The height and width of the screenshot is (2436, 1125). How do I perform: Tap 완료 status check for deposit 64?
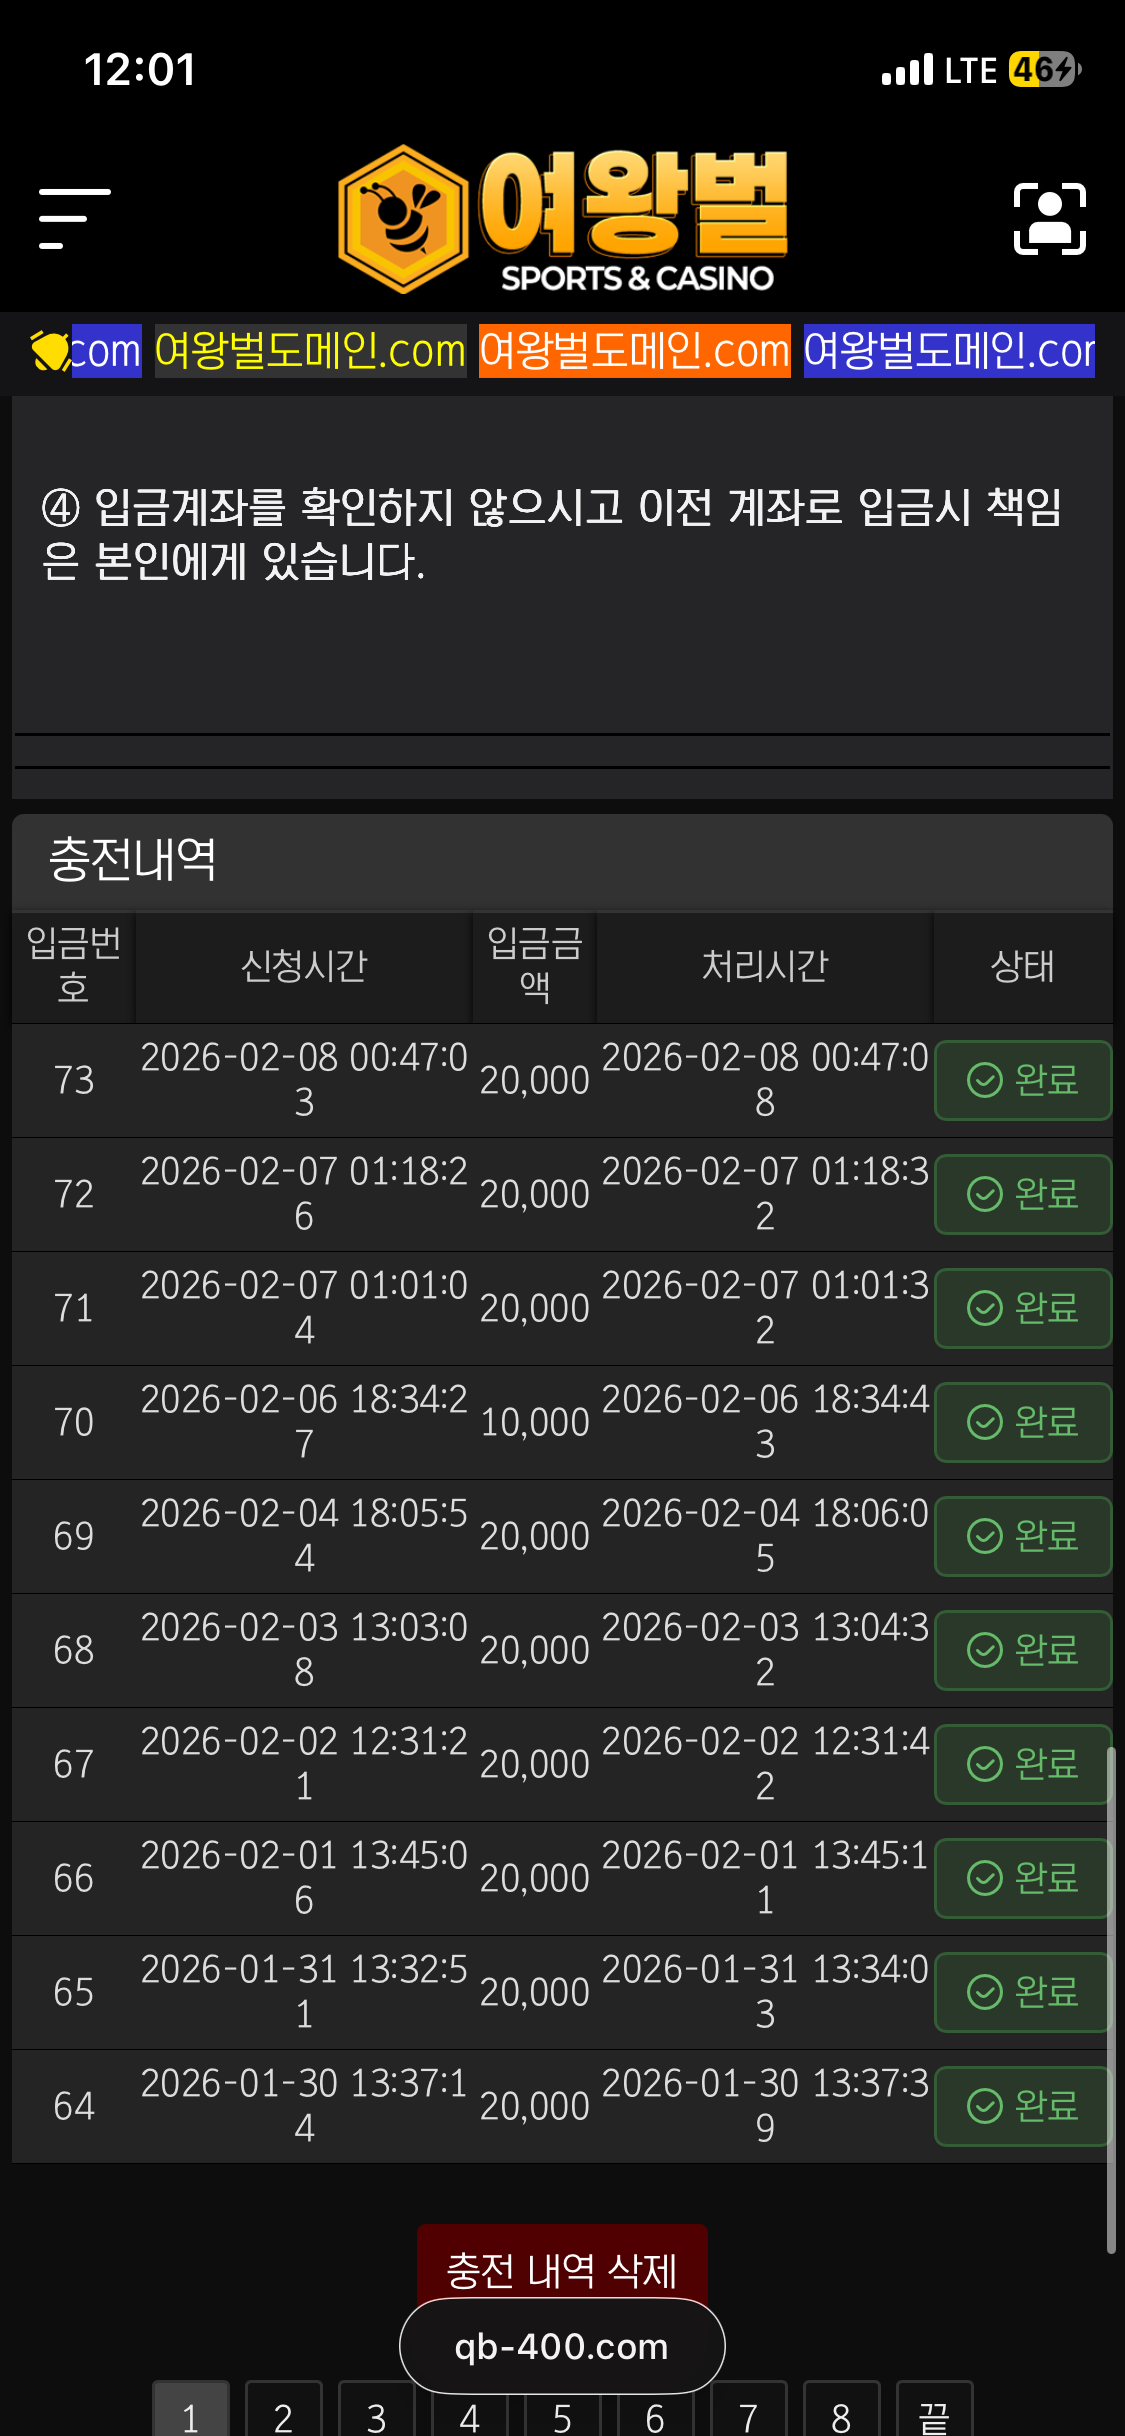click(x=1022, y=2106)
